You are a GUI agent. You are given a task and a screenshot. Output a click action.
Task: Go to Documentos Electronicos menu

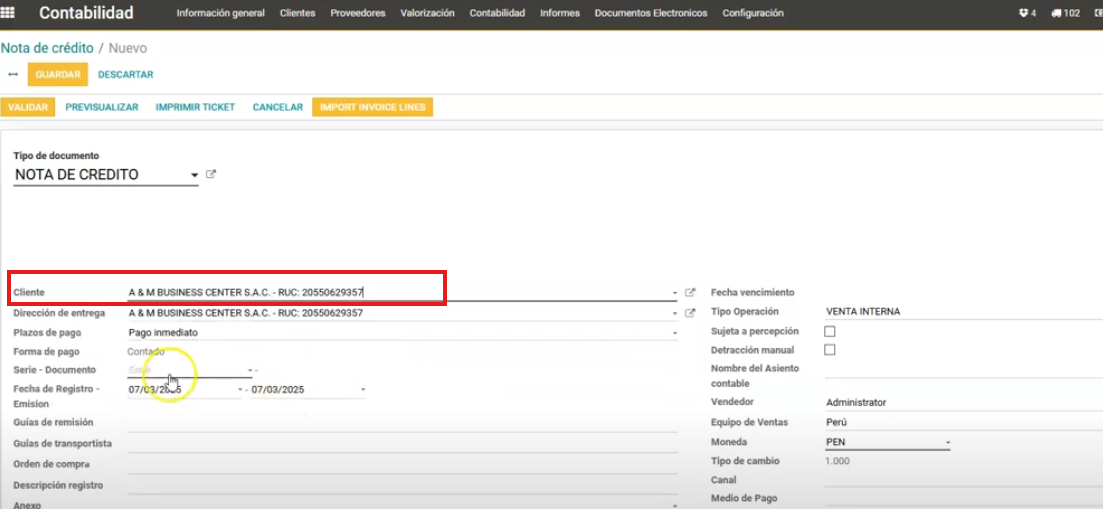coord(650,13)
